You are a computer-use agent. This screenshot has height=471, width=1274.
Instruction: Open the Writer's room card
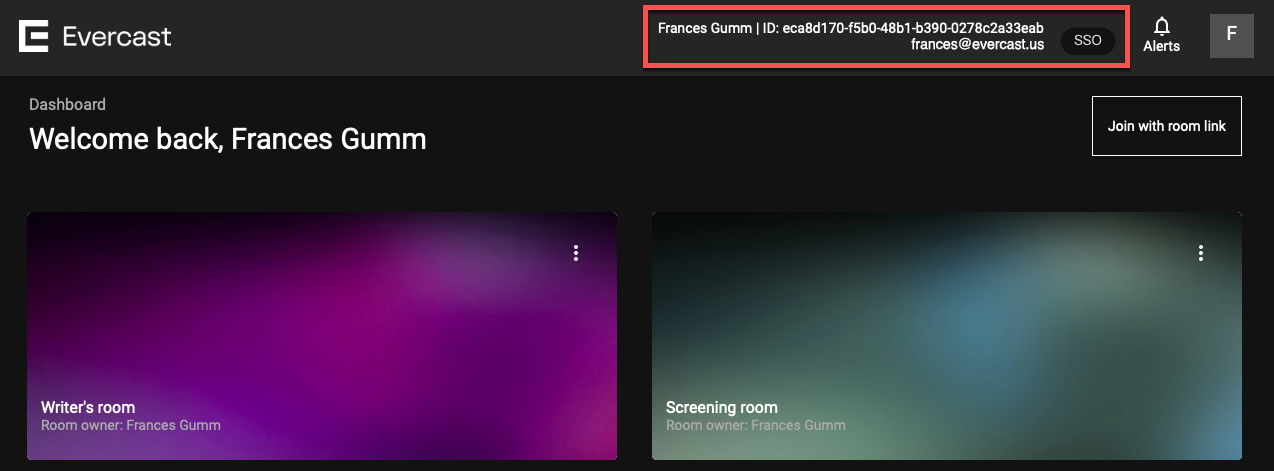322,335
